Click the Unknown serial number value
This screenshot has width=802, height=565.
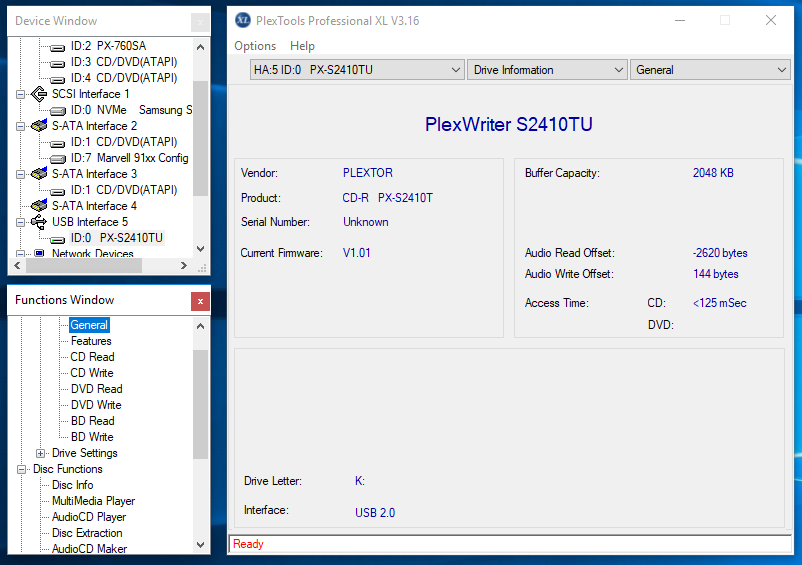coord(366,222)
